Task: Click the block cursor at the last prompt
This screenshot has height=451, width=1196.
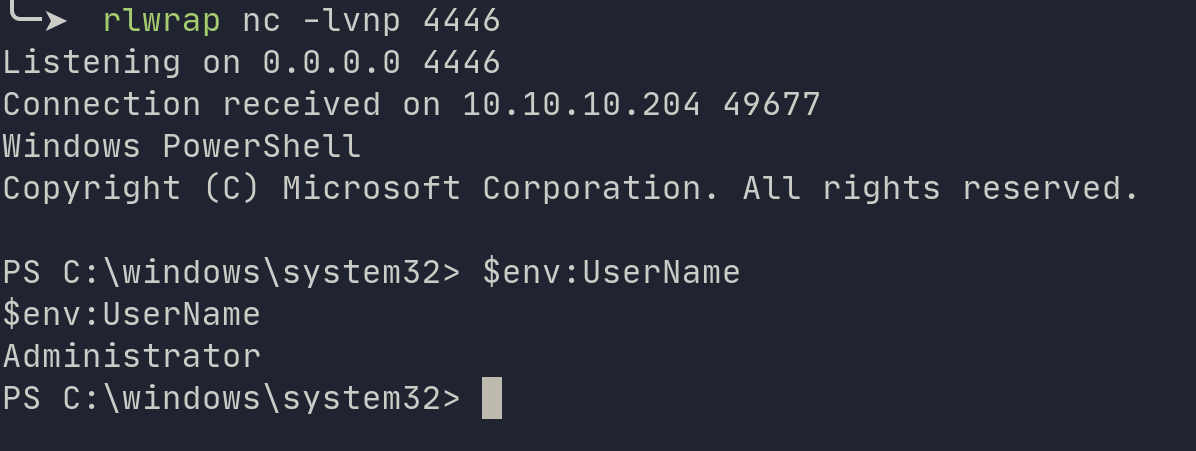Action: pos(492,398)
